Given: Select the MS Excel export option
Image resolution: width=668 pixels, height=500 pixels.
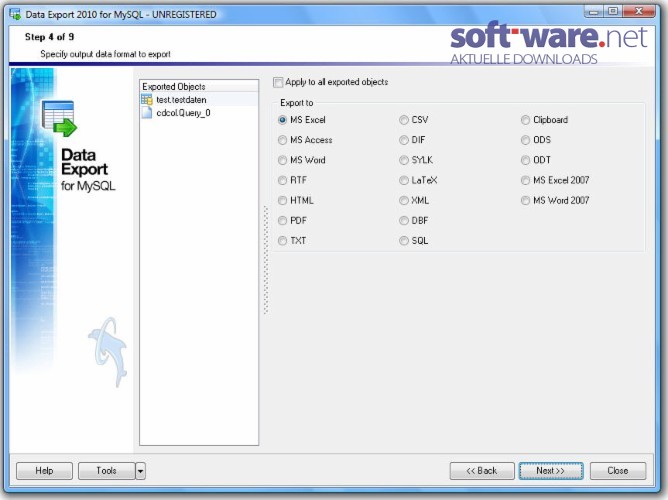Looking at the screenshot, I should pos(282,120).
